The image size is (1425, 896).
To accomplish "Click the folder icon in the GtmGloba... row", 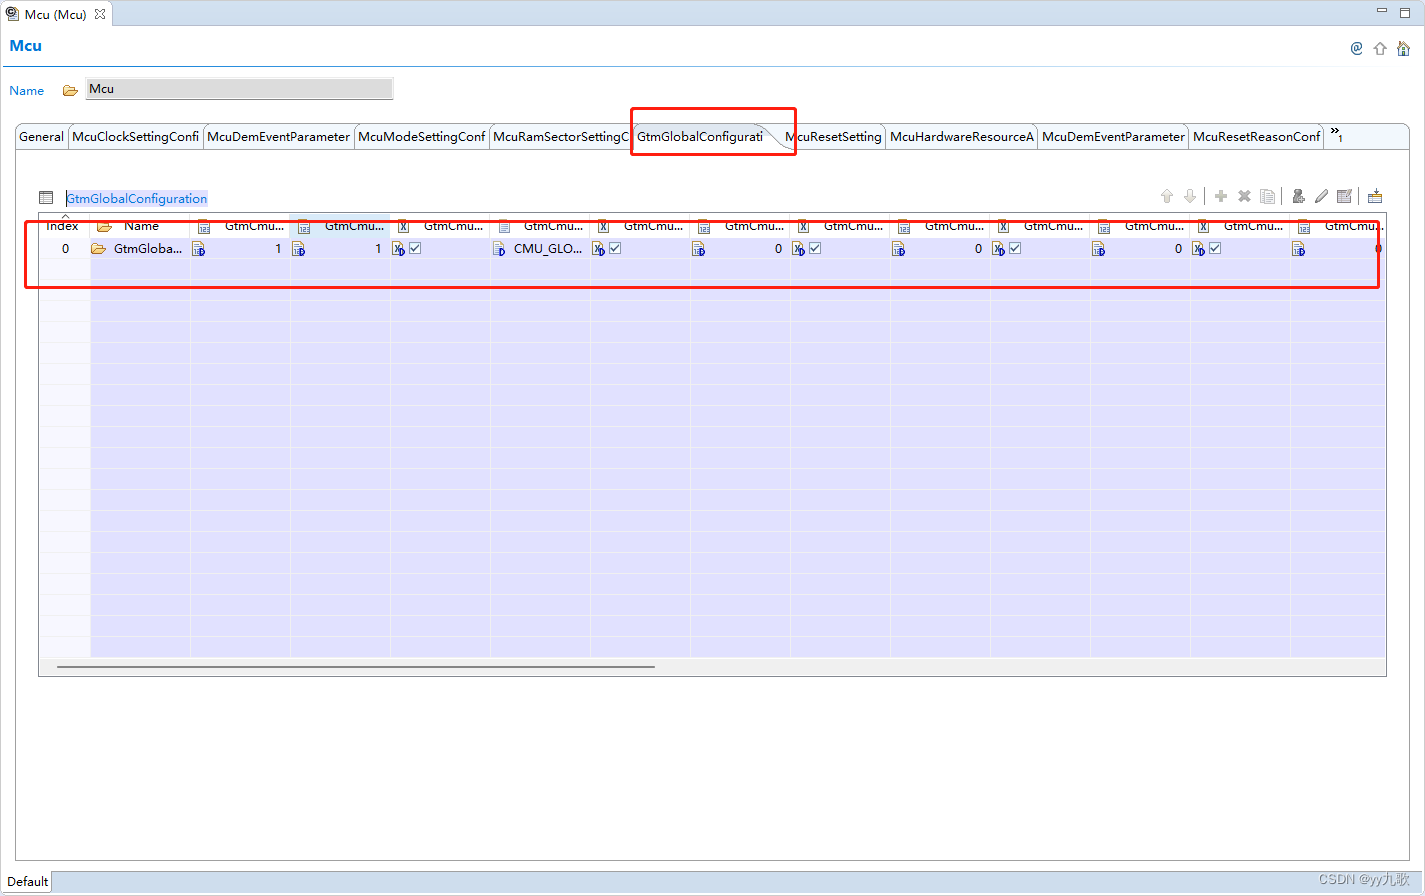I will pyautogui.click(x=99, y=249).
